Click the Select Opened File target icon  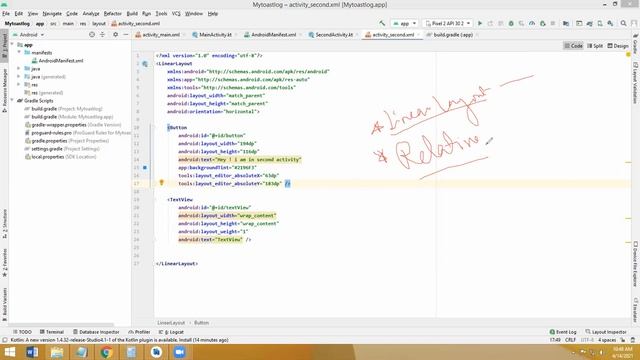point(92,35)
